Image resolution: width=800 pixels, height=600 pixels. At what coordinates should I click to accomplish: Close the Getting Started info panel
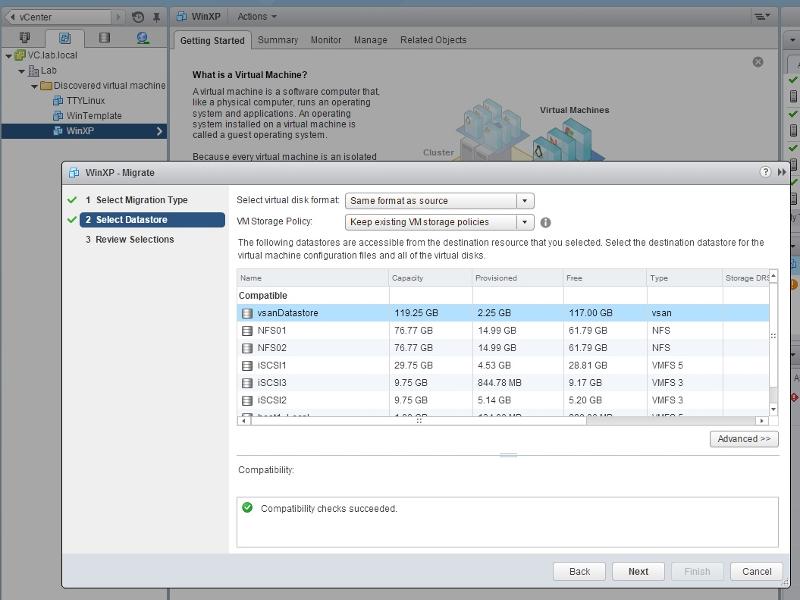tap(758, 62)
